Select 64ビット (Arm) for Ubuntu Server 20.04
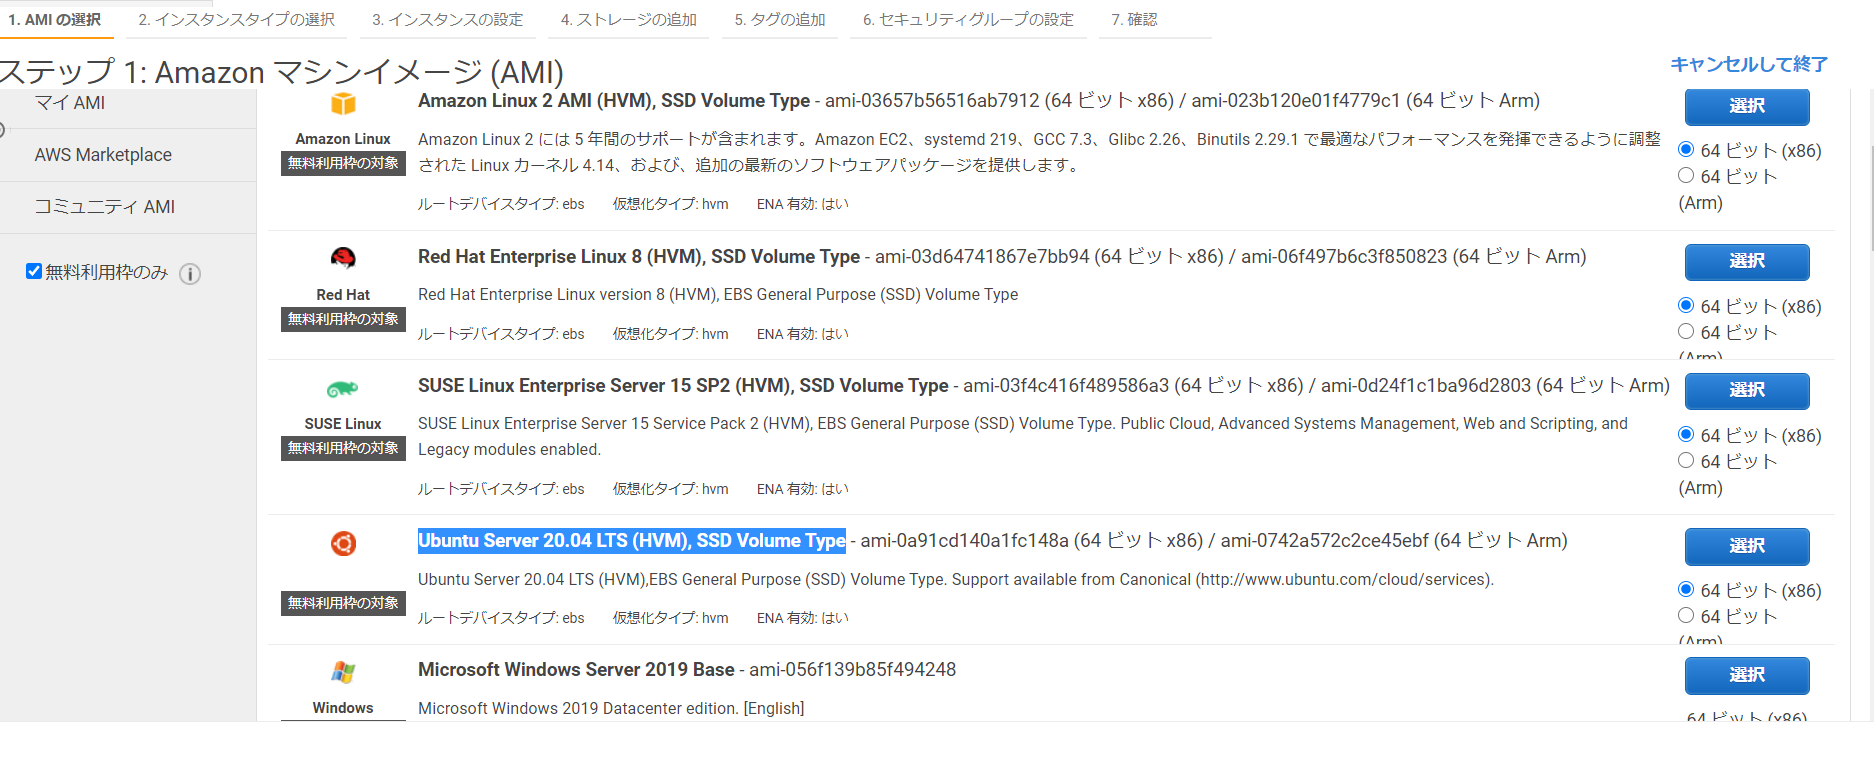 tap(1686, 615)
